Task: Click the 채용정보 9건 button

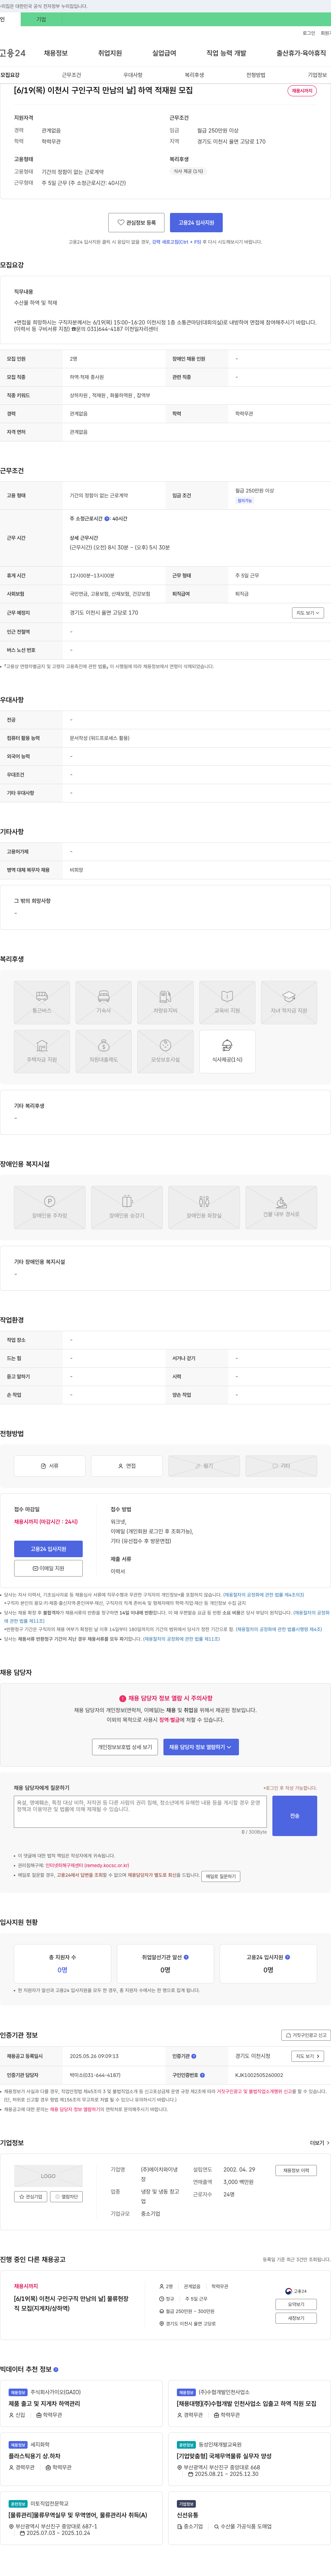Action: click(x=296, y=2171)
